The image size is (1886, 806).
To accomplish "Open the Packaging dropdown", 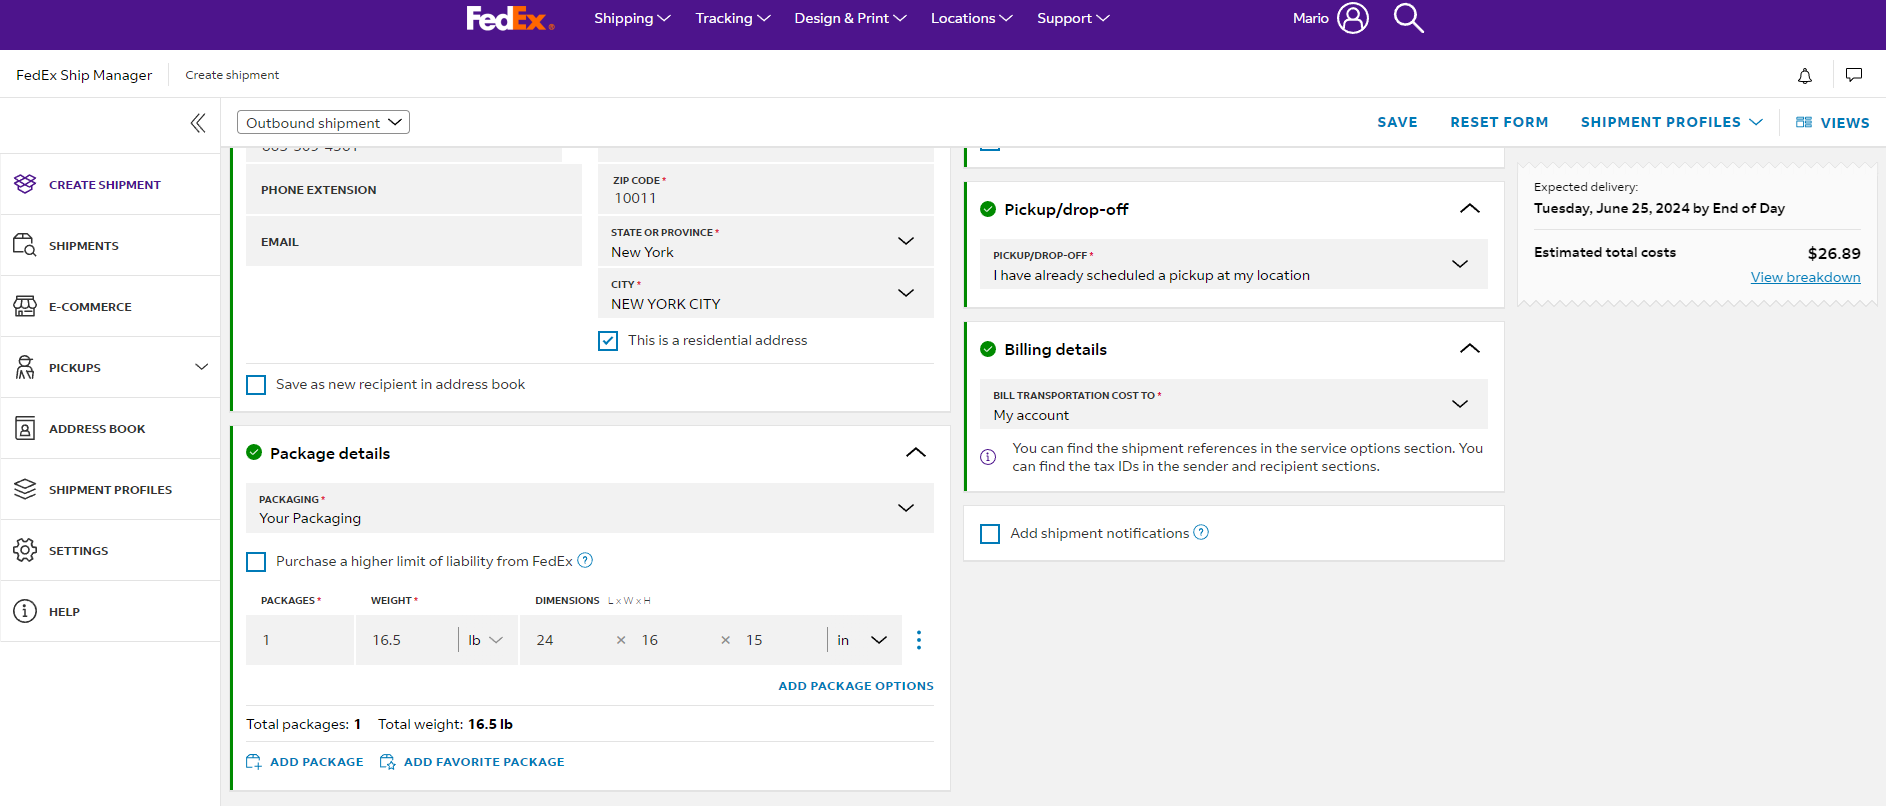I will (590, 508).
